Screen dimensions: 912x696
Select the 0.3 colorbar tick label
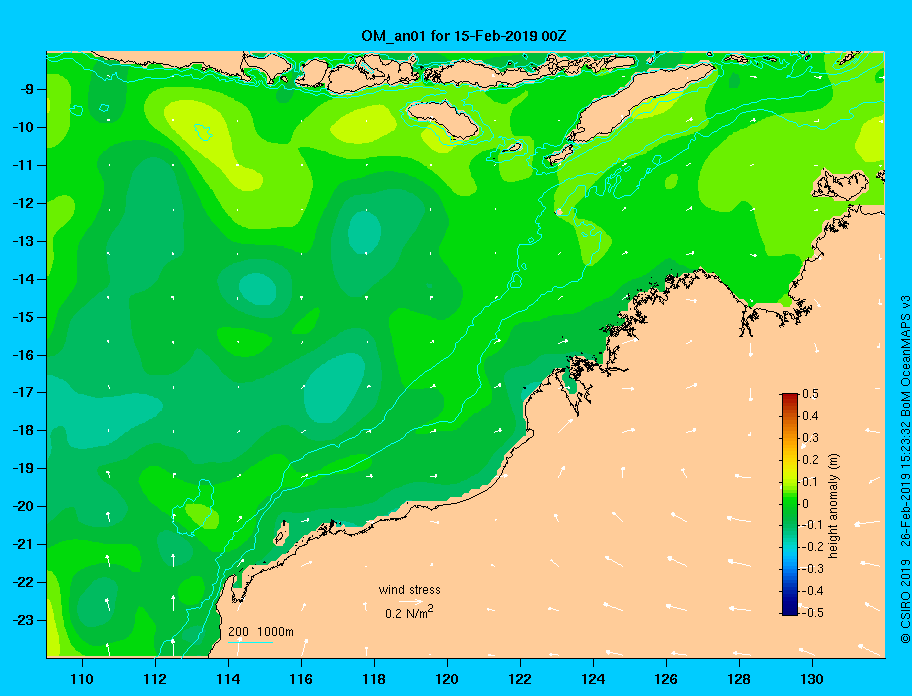(810, 438)
